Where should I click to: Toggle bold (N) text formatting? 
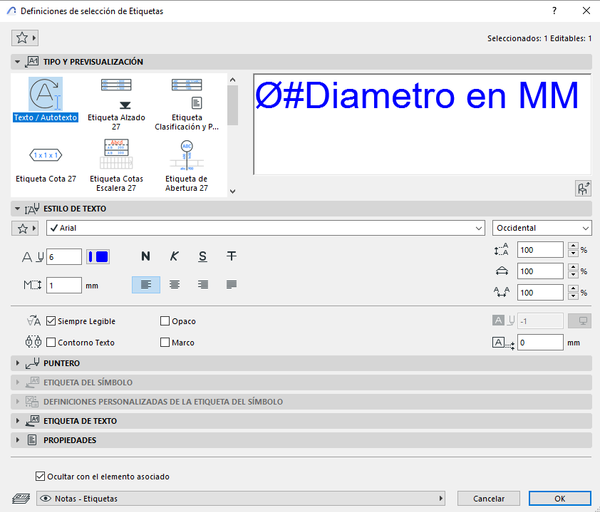click(x=145, y=256)
